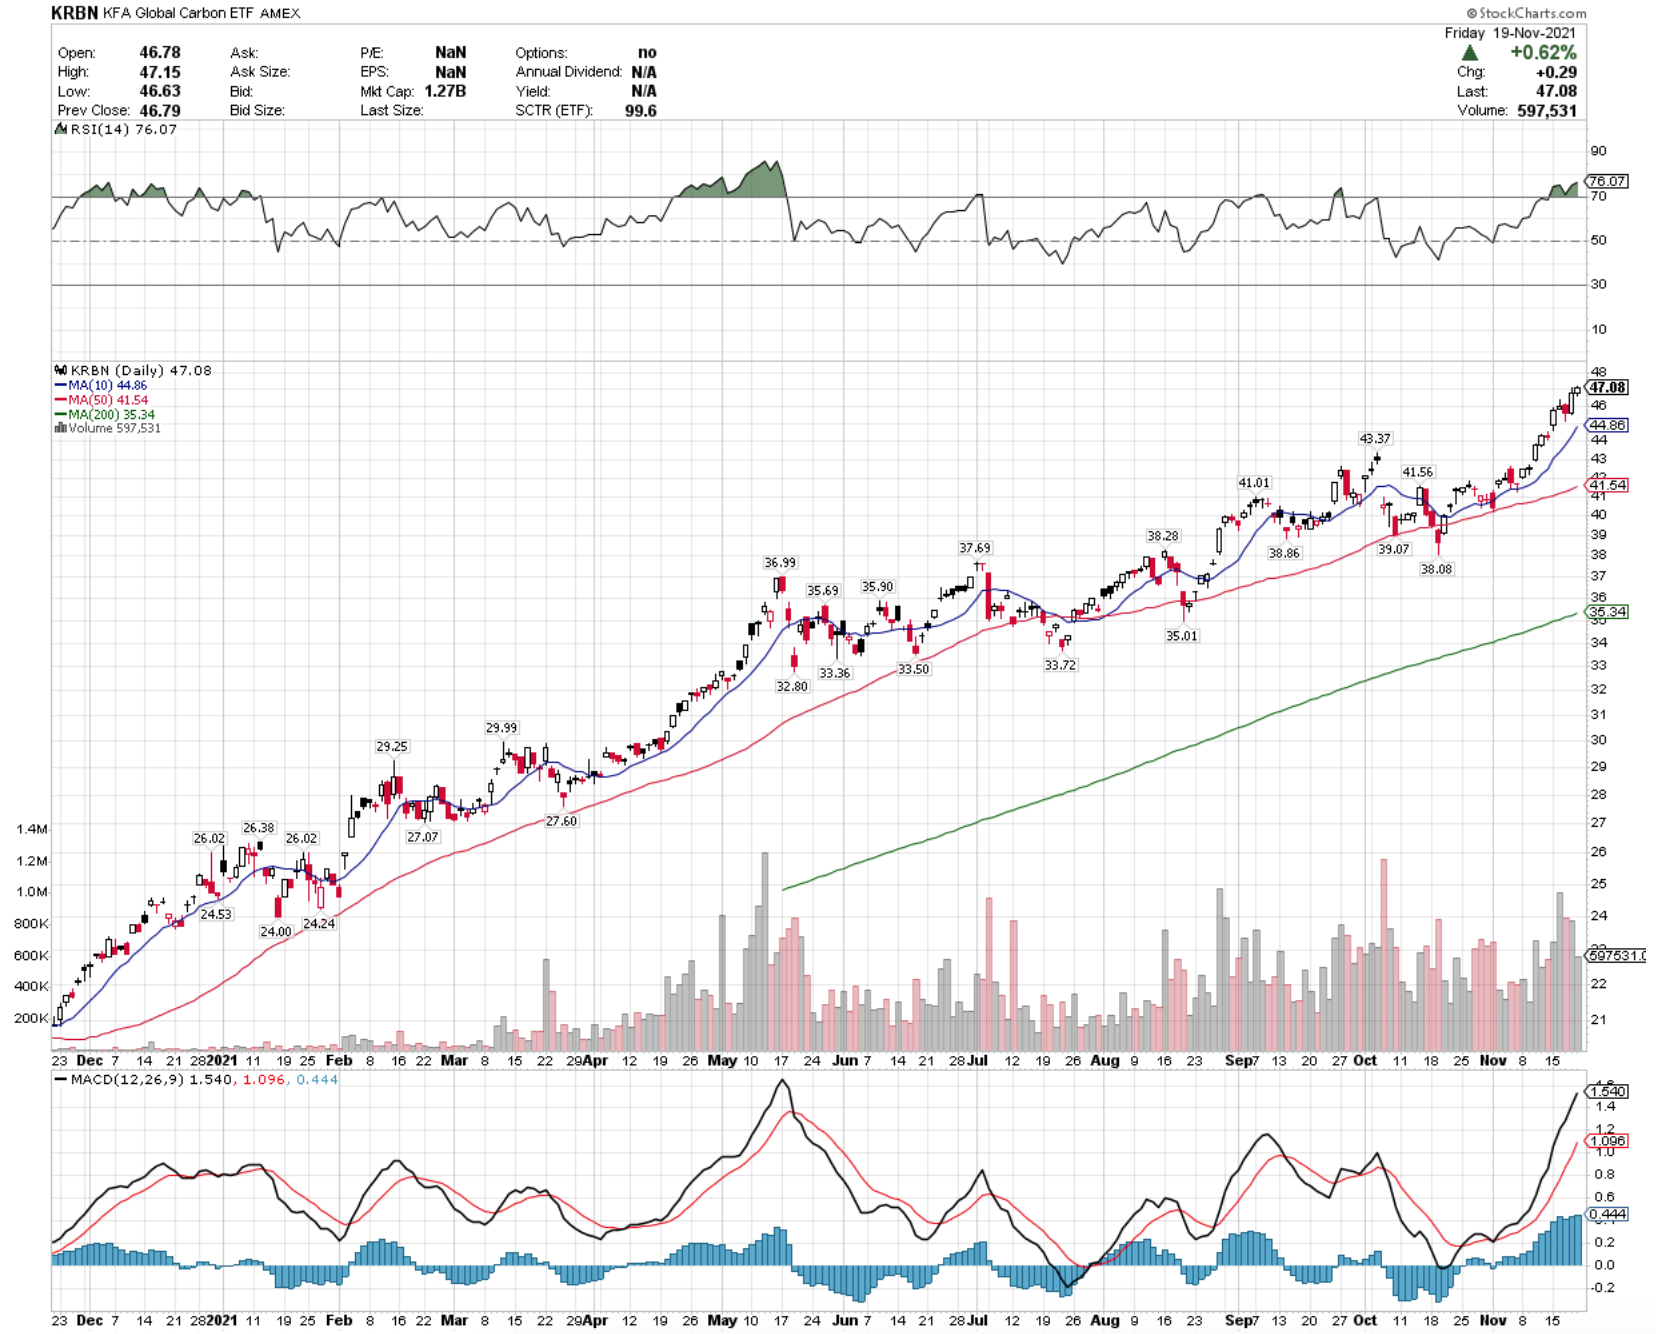Click the 33.72 July low label
The width and height of the screenshot is (1656, 1334).
coord(1060,665)
